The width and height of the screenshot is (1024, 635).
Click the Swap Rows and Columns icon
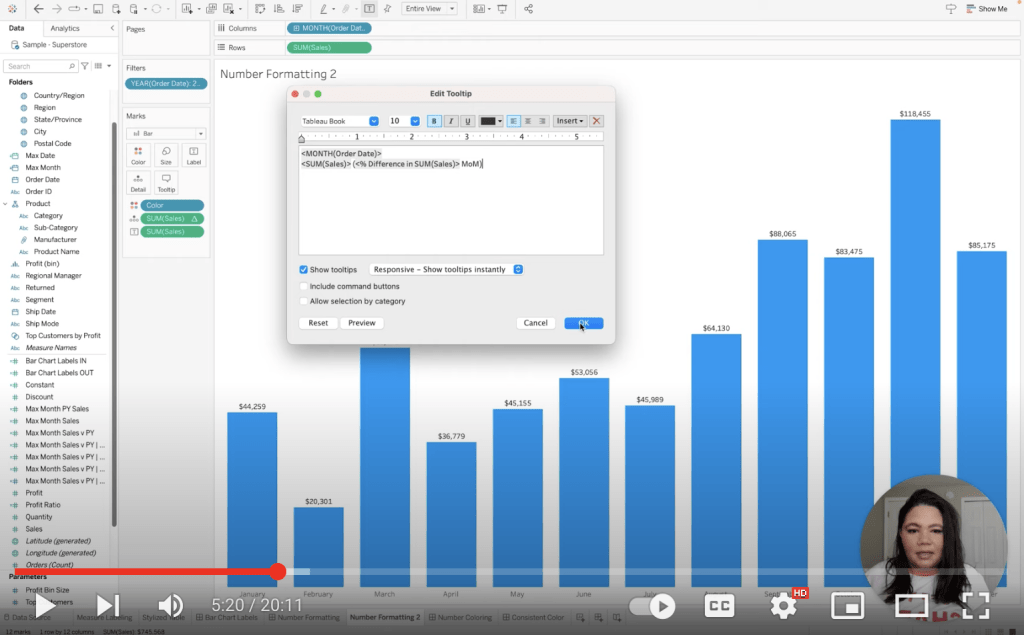click(x=260, y=9)
